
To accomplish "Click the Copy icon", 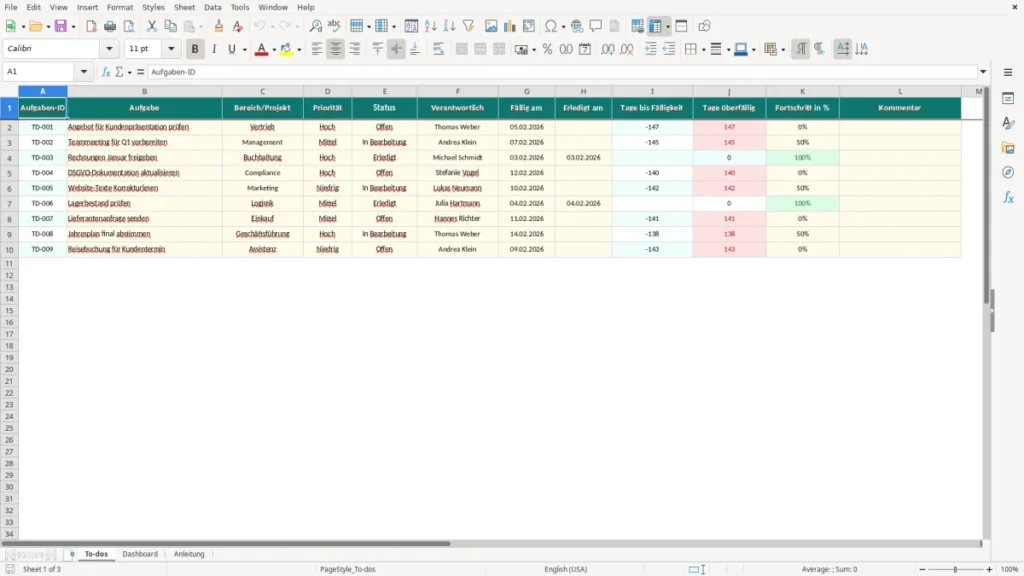I will pyautogui.click(x=170, y=26).
